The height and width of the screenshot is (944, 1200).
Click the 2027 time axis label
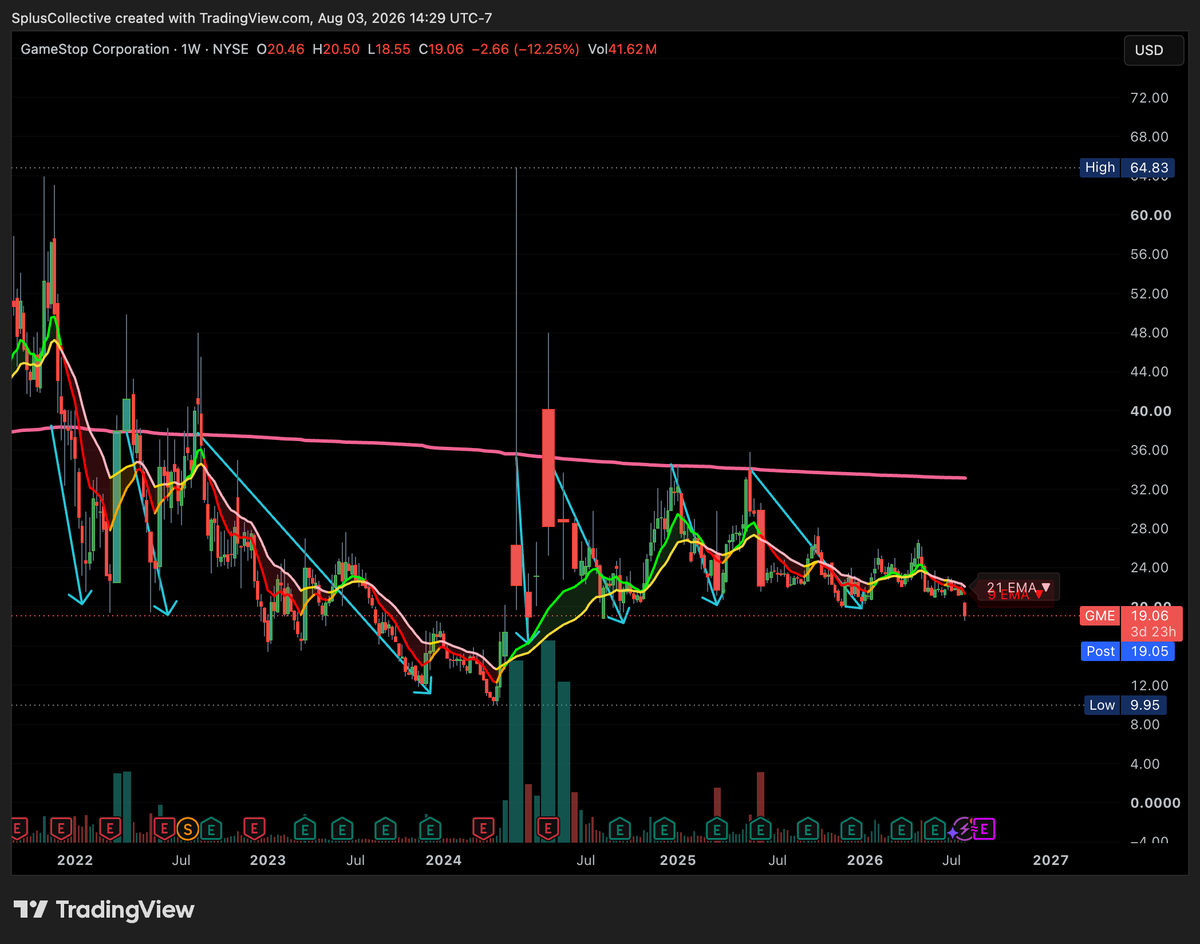click(1051, 860)
